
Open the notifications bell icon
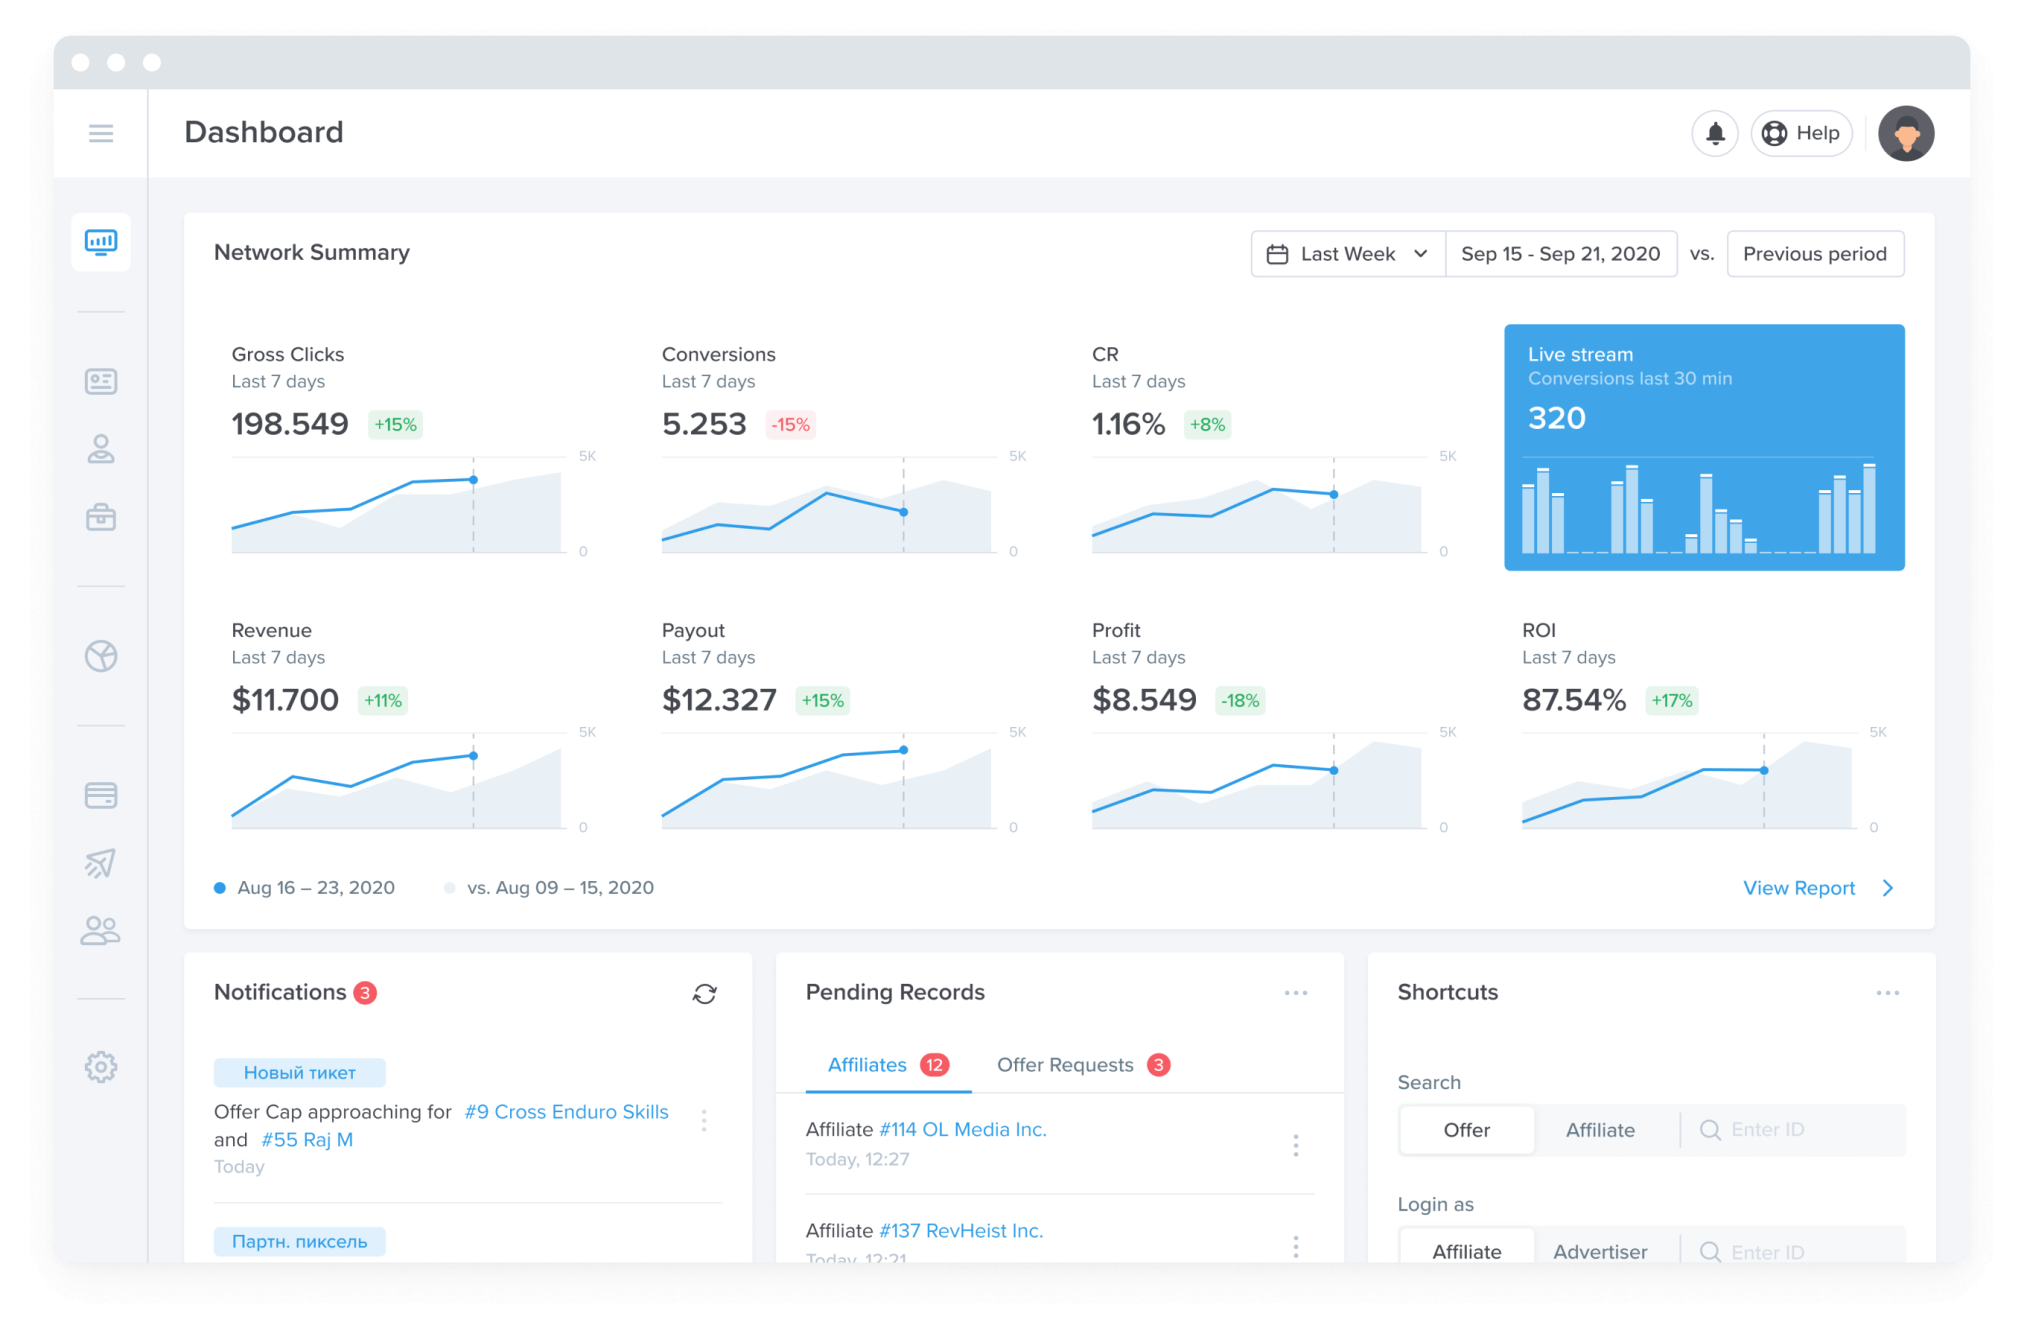click(1714, 133)
